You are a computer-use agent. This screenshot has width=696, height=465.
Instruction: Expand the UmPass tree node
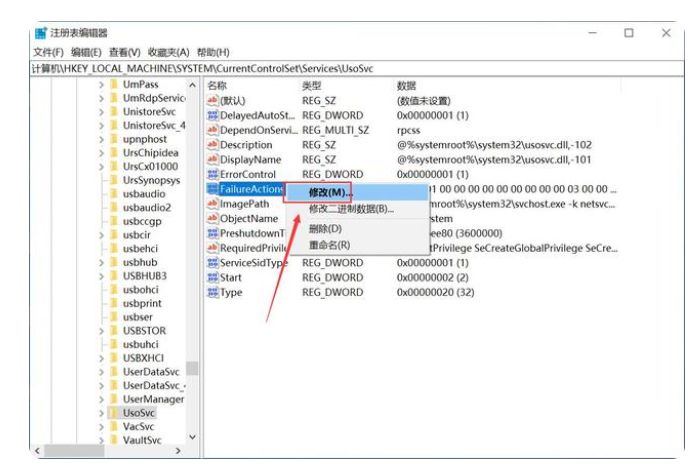pos(102,86)
